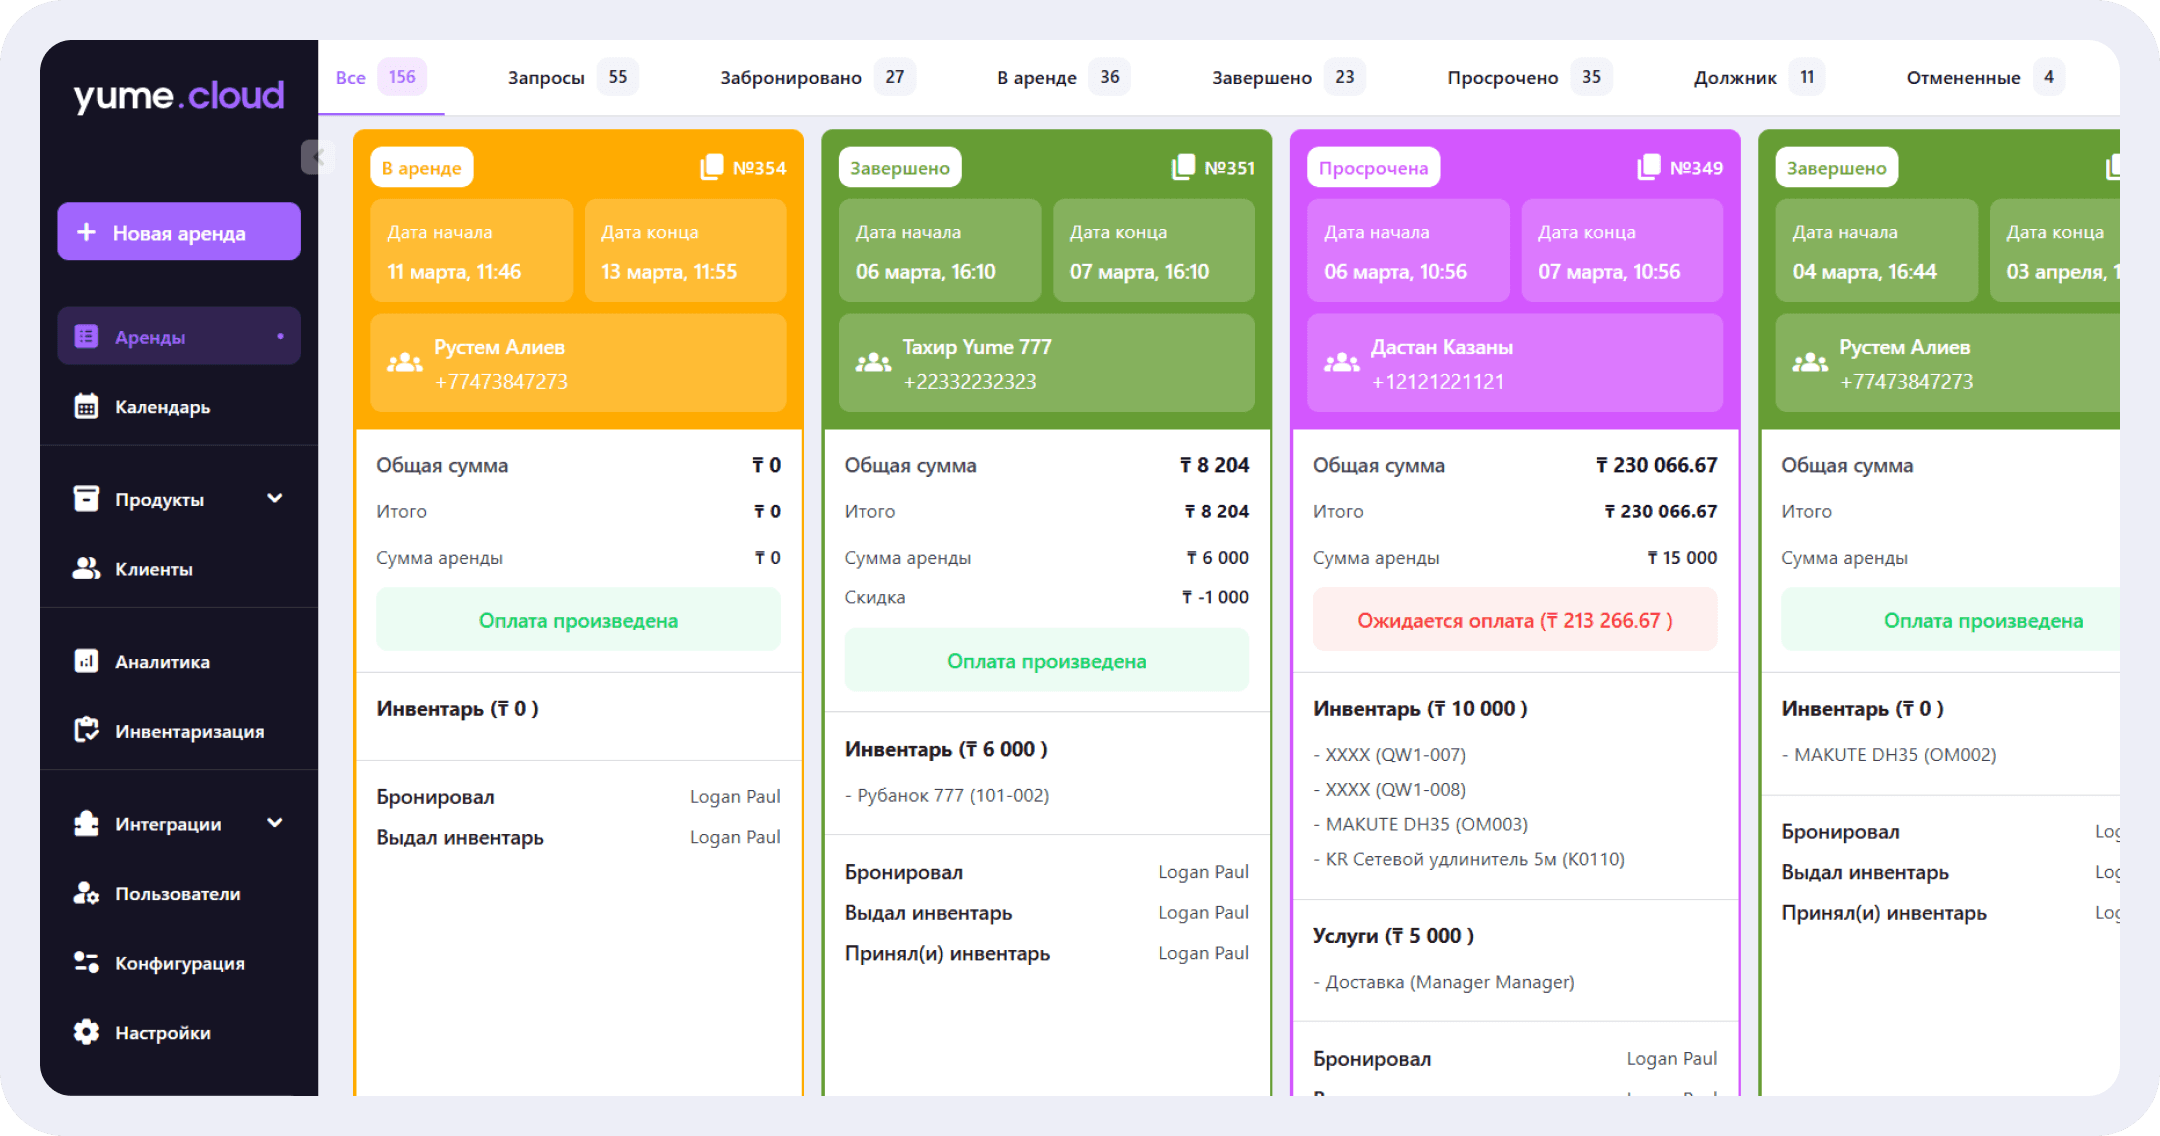Click the В аренде status badge on №354
This screenshot has height=1136, width=2160.
[x=421, y=167]
